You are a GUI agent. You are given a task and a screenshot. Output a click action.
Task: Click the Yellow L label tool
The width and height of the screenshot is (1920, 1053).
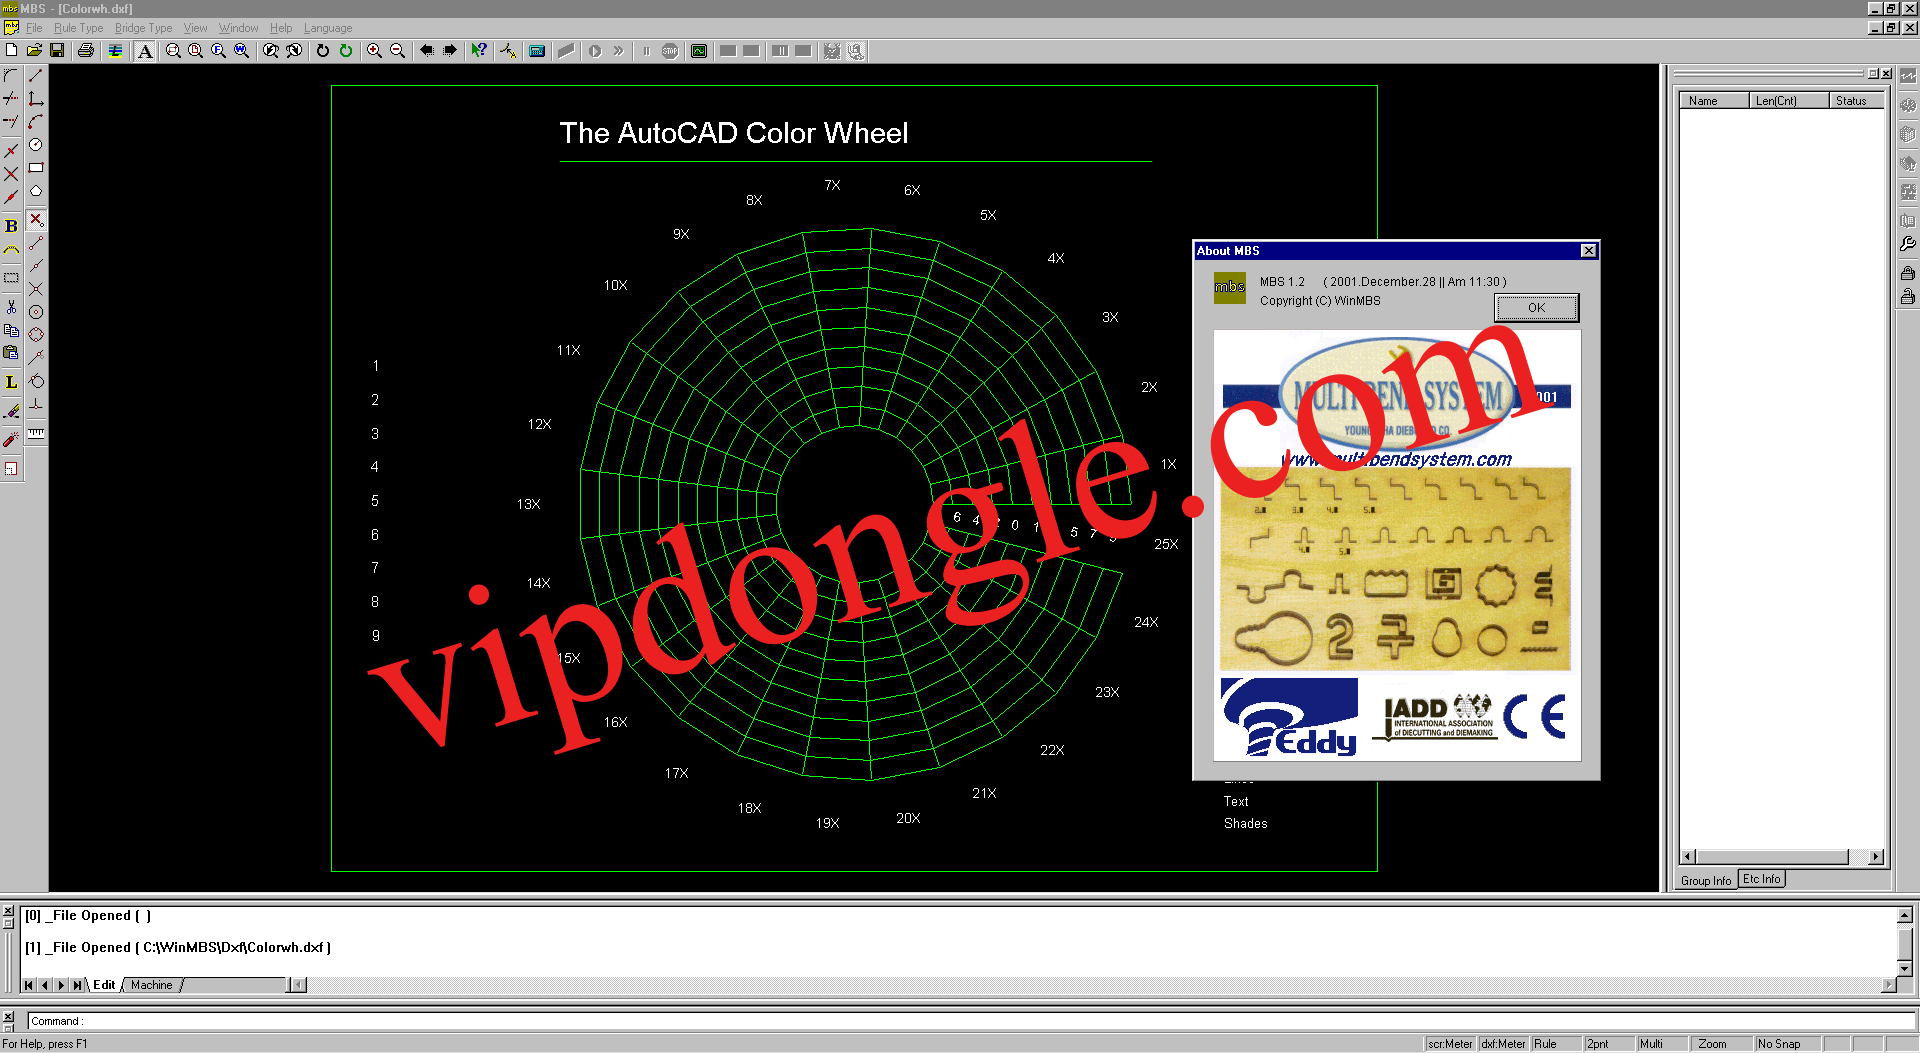click(x=11, y=382)
